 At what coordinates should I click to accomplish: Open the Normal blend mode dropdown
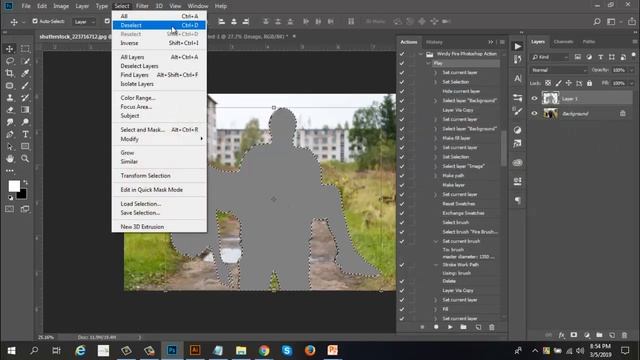(x=559, y=70)
